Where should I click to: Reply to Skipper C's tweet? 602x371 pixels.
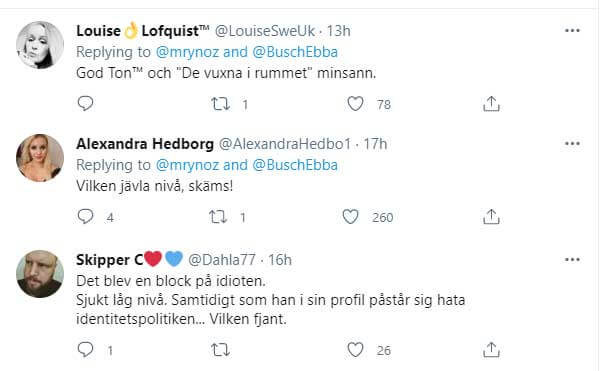click(85, 349)
